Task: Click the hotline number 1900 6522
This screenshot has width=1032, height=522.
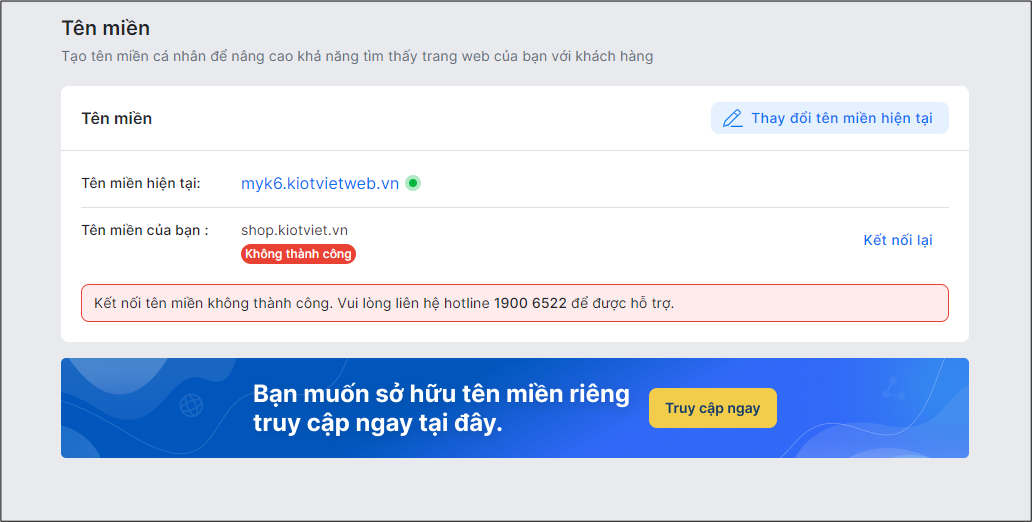Action: pos(530,303)
